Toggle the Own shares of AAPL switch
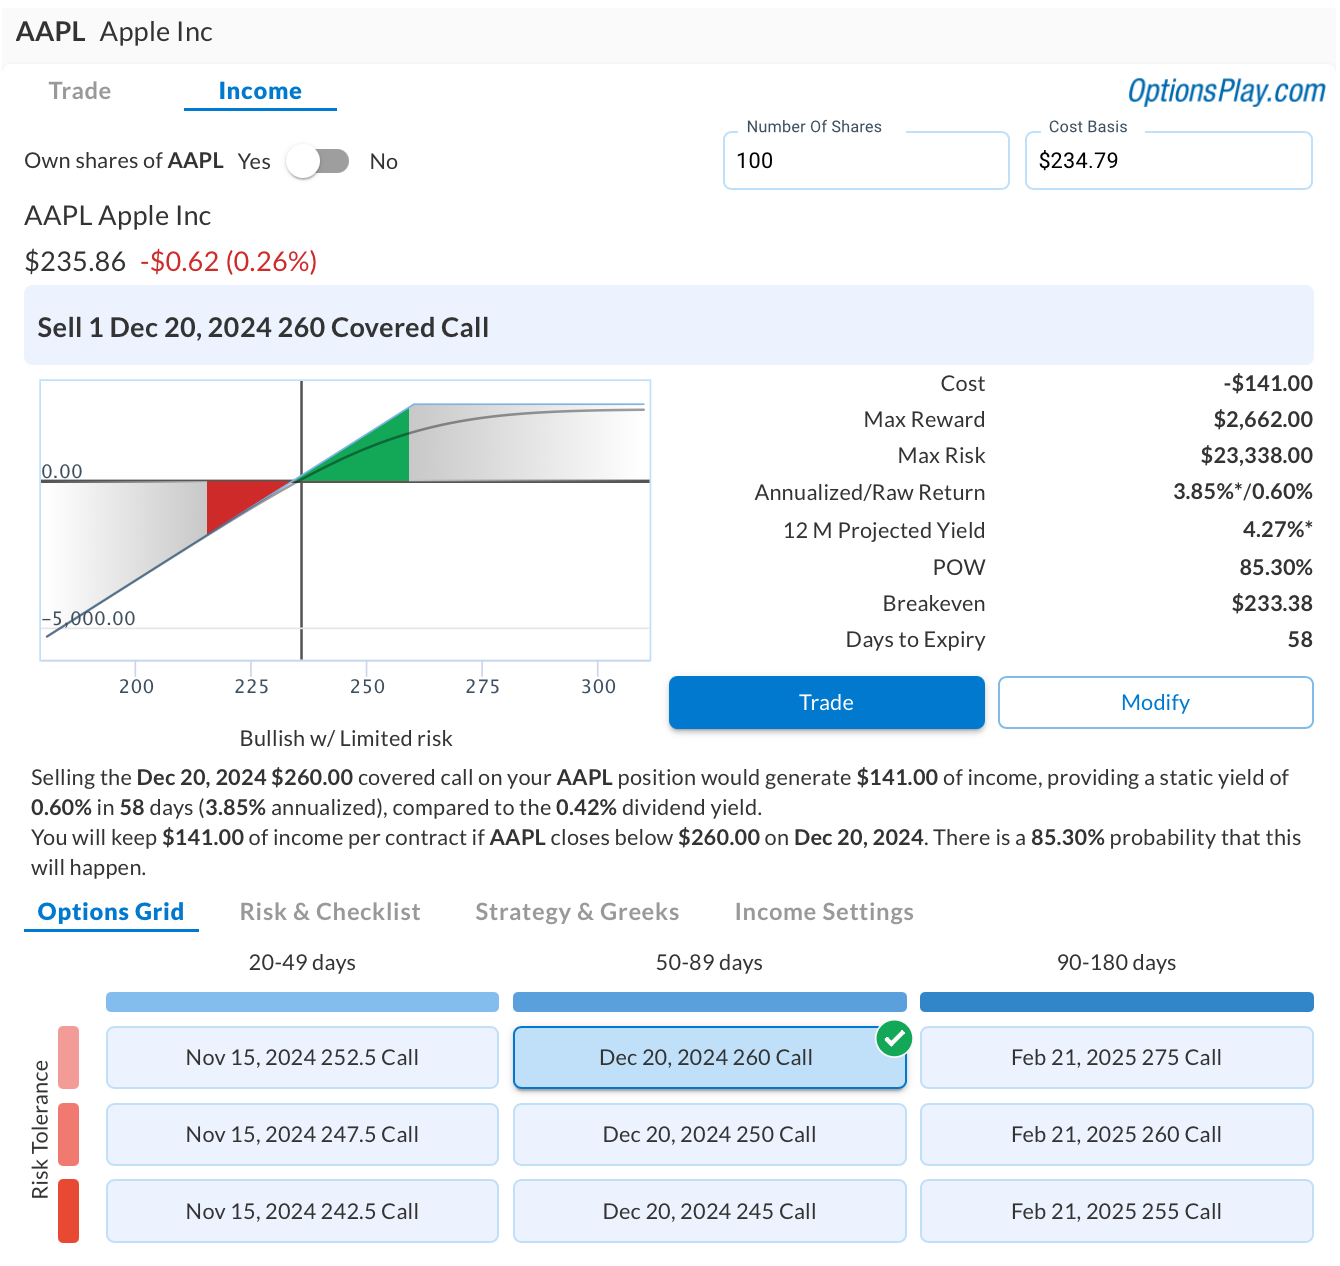The width and height of the screenshot is (1340, 1266). pyautogui.click(x=318, y=161)
